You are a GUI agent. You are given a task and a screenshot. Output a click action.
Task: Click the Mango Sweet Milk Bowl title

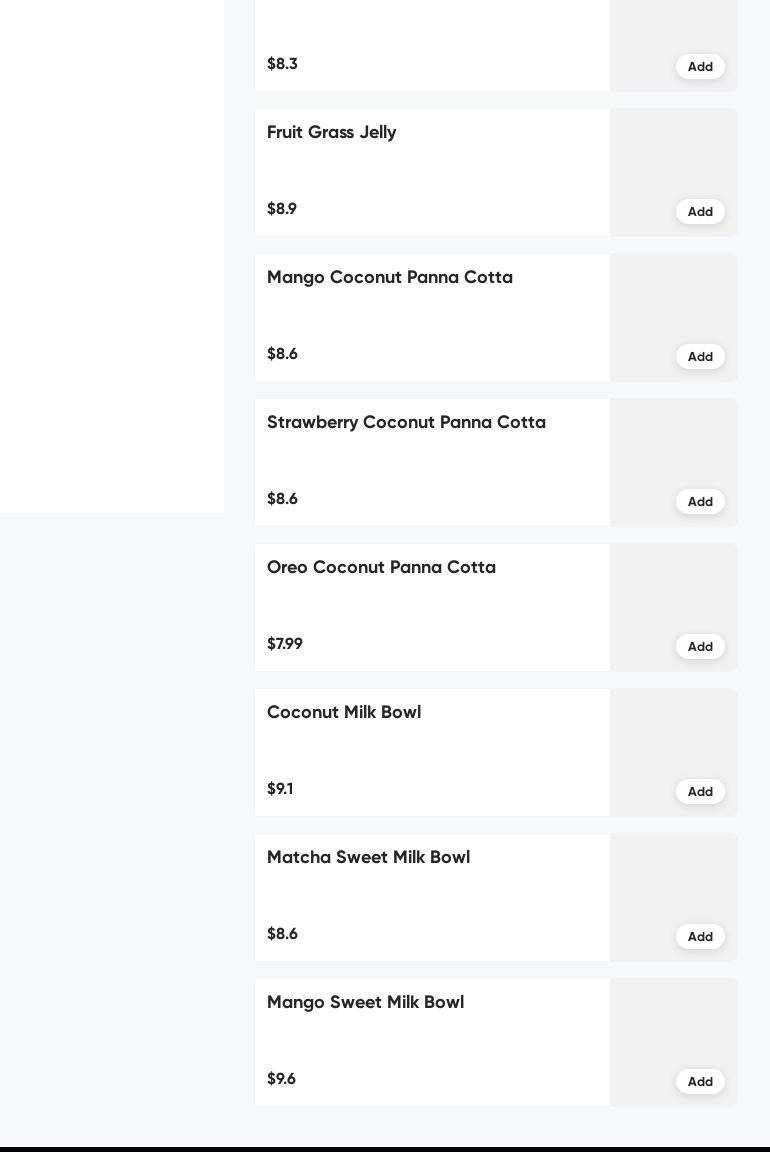365,1002
